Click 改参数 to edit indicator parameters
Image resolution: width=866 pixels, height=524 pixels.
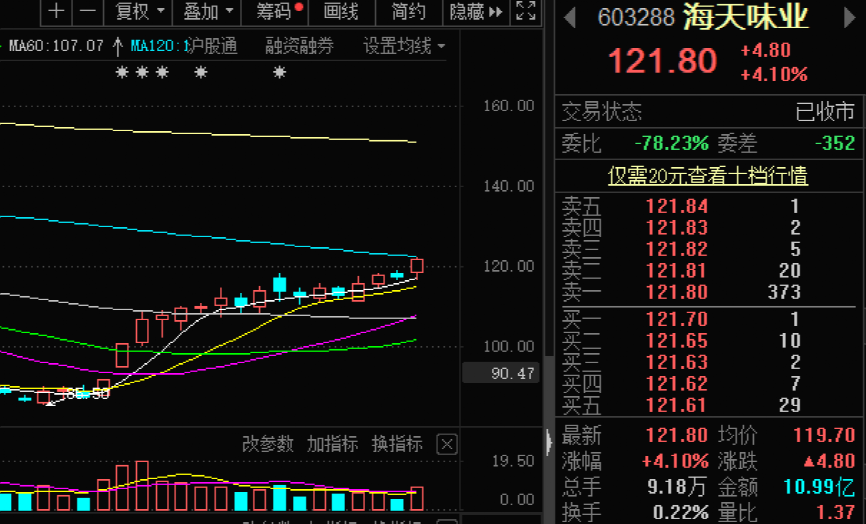pyautogui.click(x=268, y=444)
